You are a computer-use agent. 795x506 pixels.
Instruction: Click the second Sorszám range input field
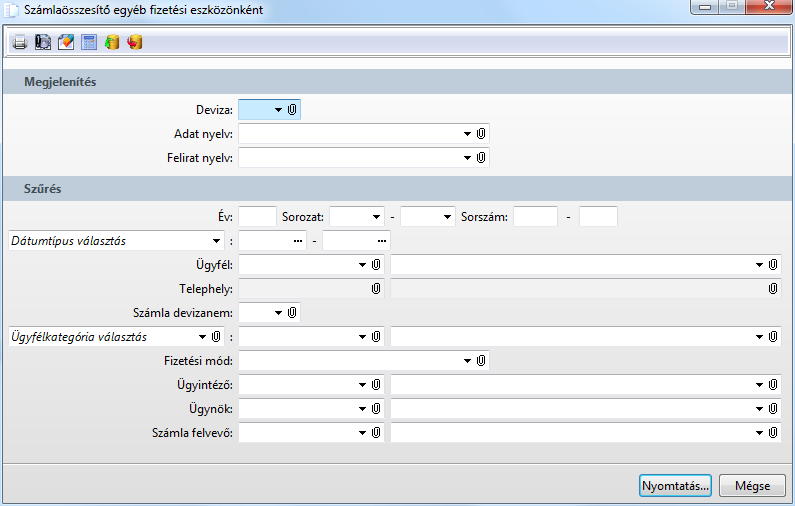(x=598, y=216)
